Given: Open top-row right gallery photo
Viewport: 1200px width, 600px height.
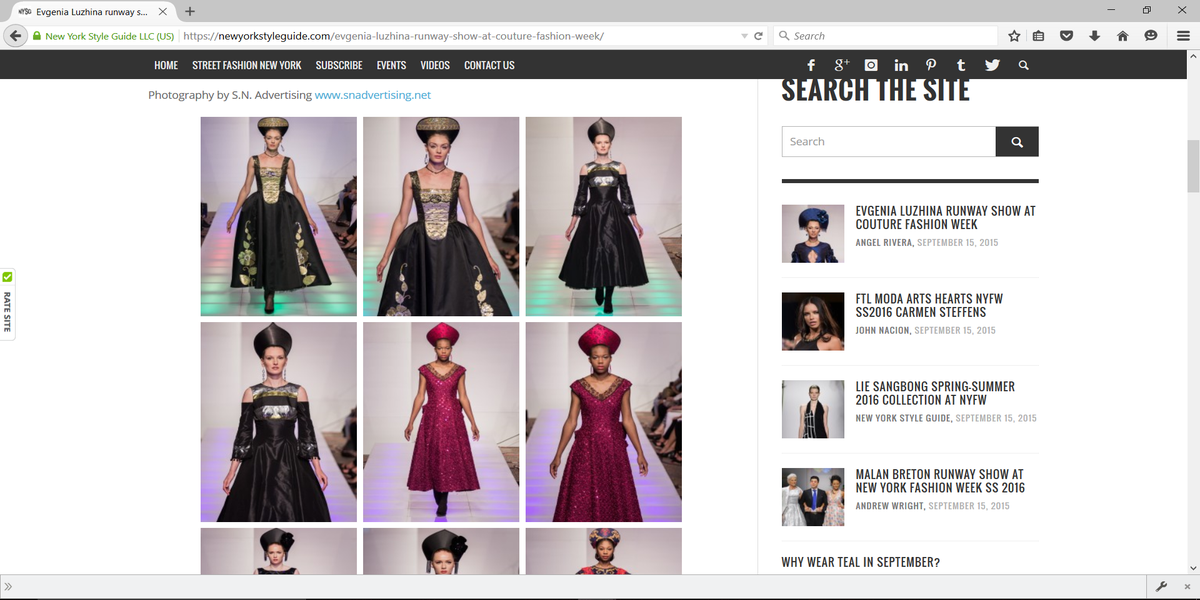Looking at the screenshot, I should pos(604,217).
